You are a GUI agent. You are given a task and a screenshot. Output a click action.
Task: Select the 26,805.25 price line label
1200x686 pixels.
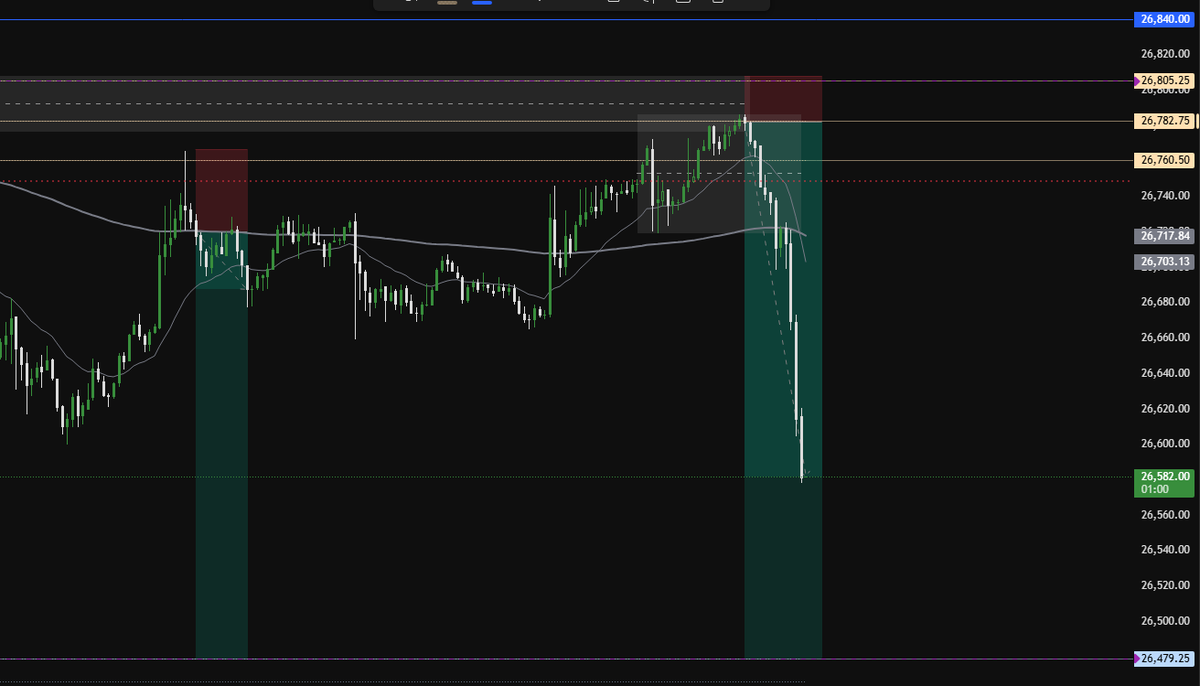coord(1165,80)
